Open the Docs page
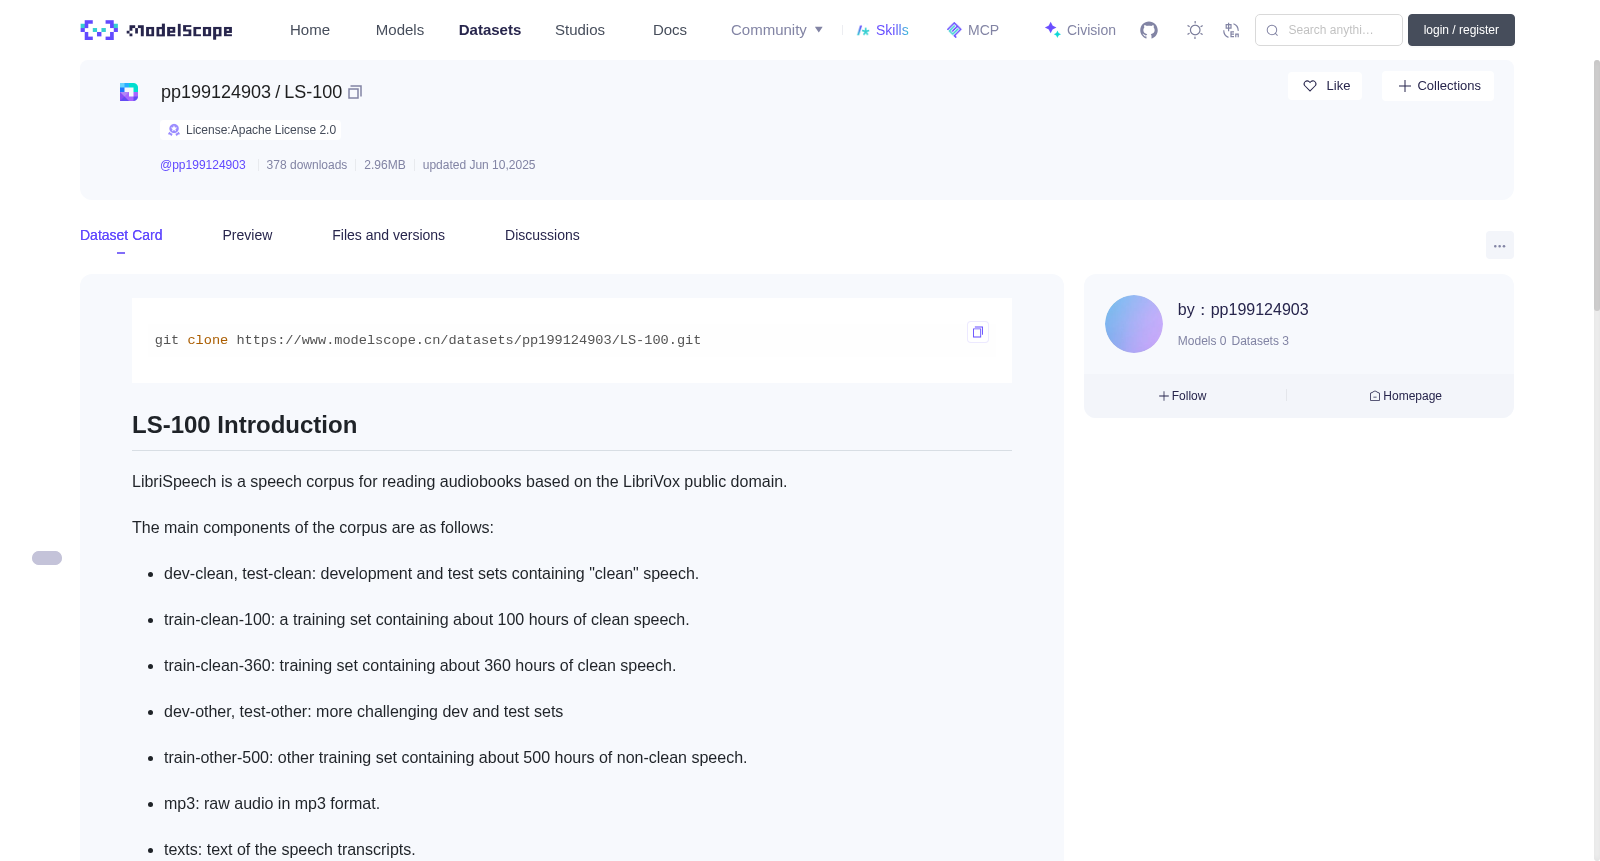Screen dimensions: 1600x861 (x=670, y=30)
